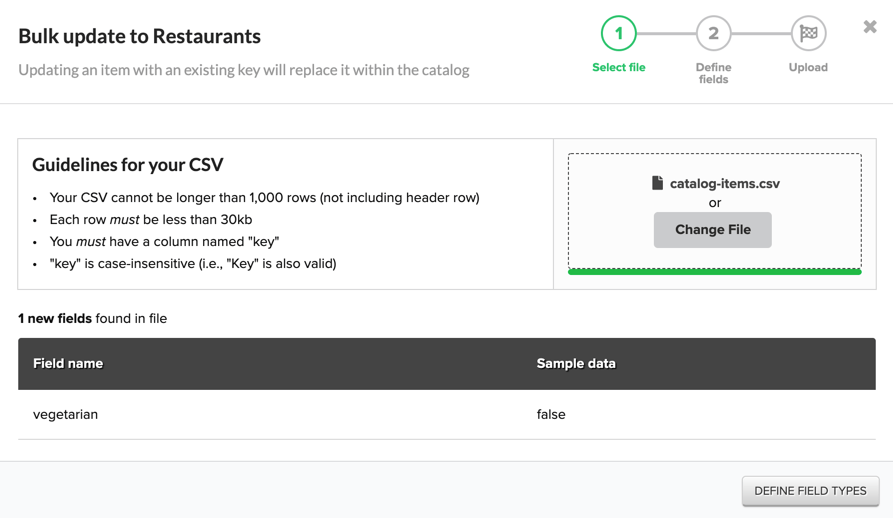
Task: Proceed with Define Field Types button
Action: [x=810, y=491]
